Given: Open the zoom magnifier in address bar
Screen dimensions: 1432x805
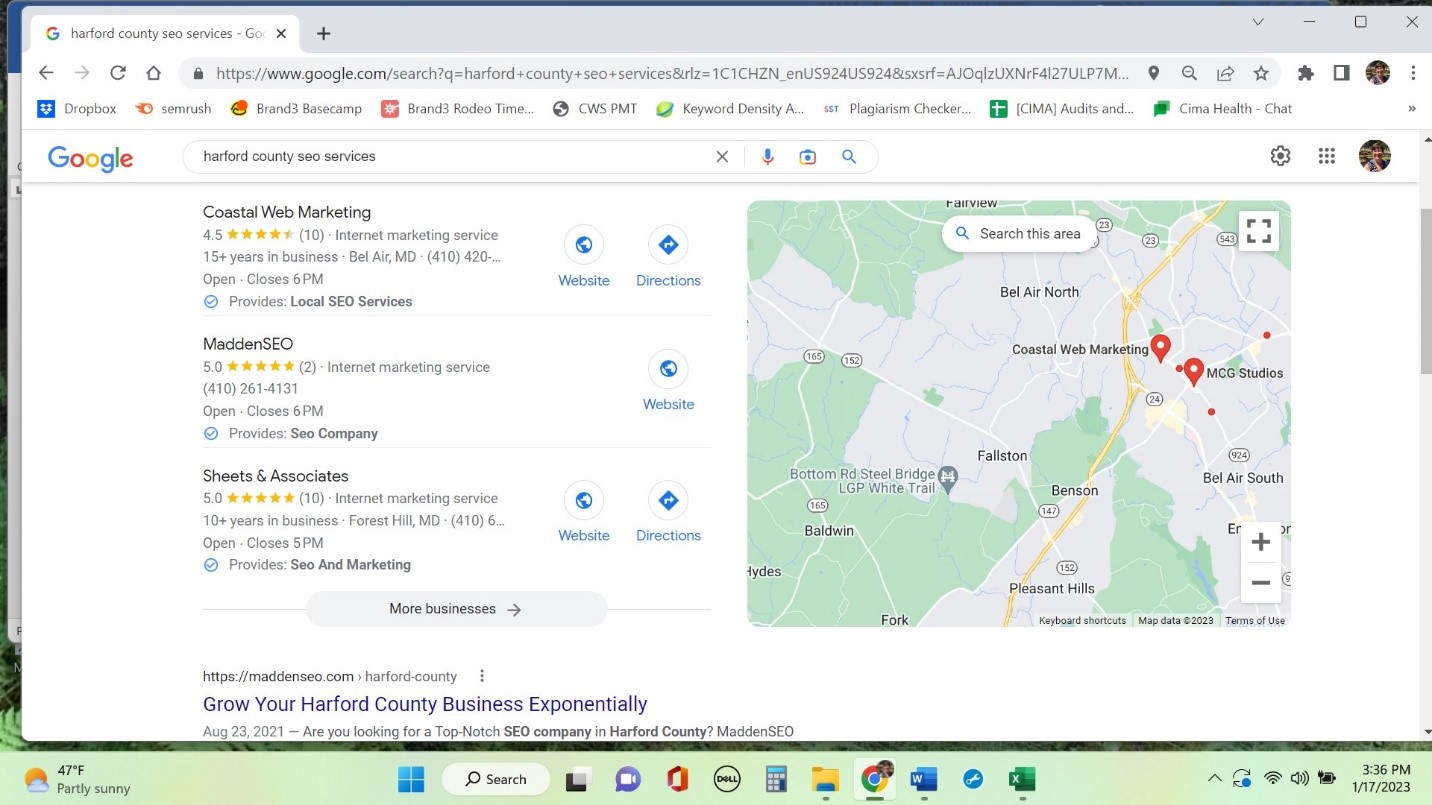Looking at the screenshot, I should click(x=1189, y=73).
